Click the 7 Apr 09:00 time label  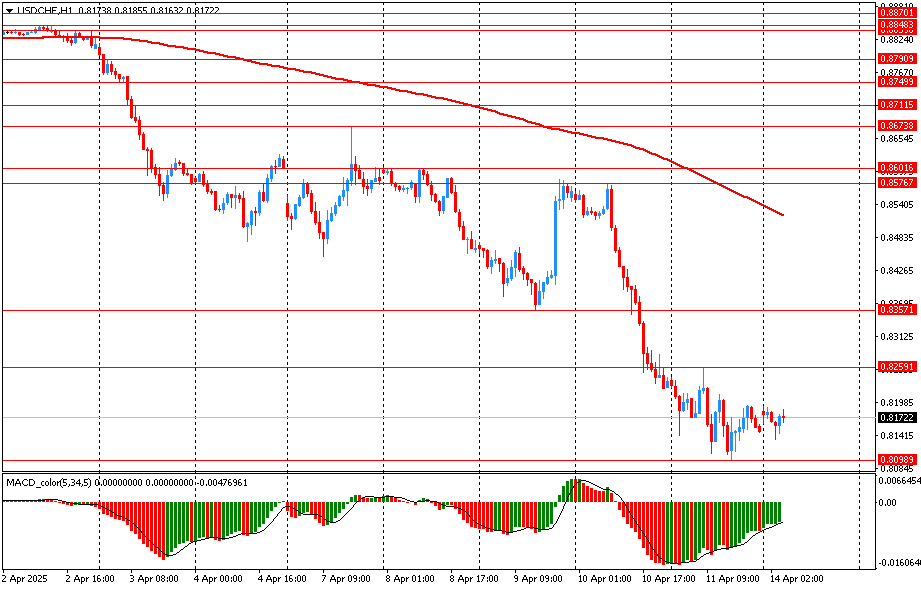coord(345,578)
